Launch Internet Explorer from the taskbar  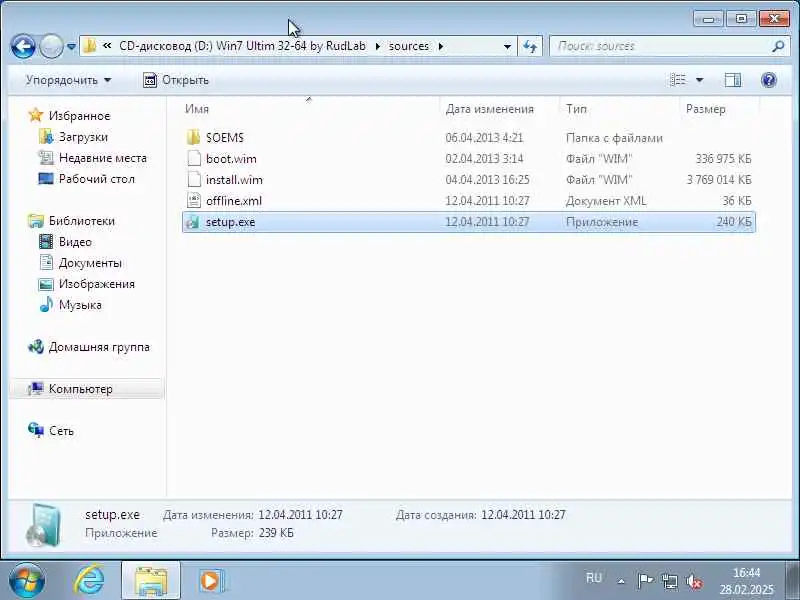point(89,581)
